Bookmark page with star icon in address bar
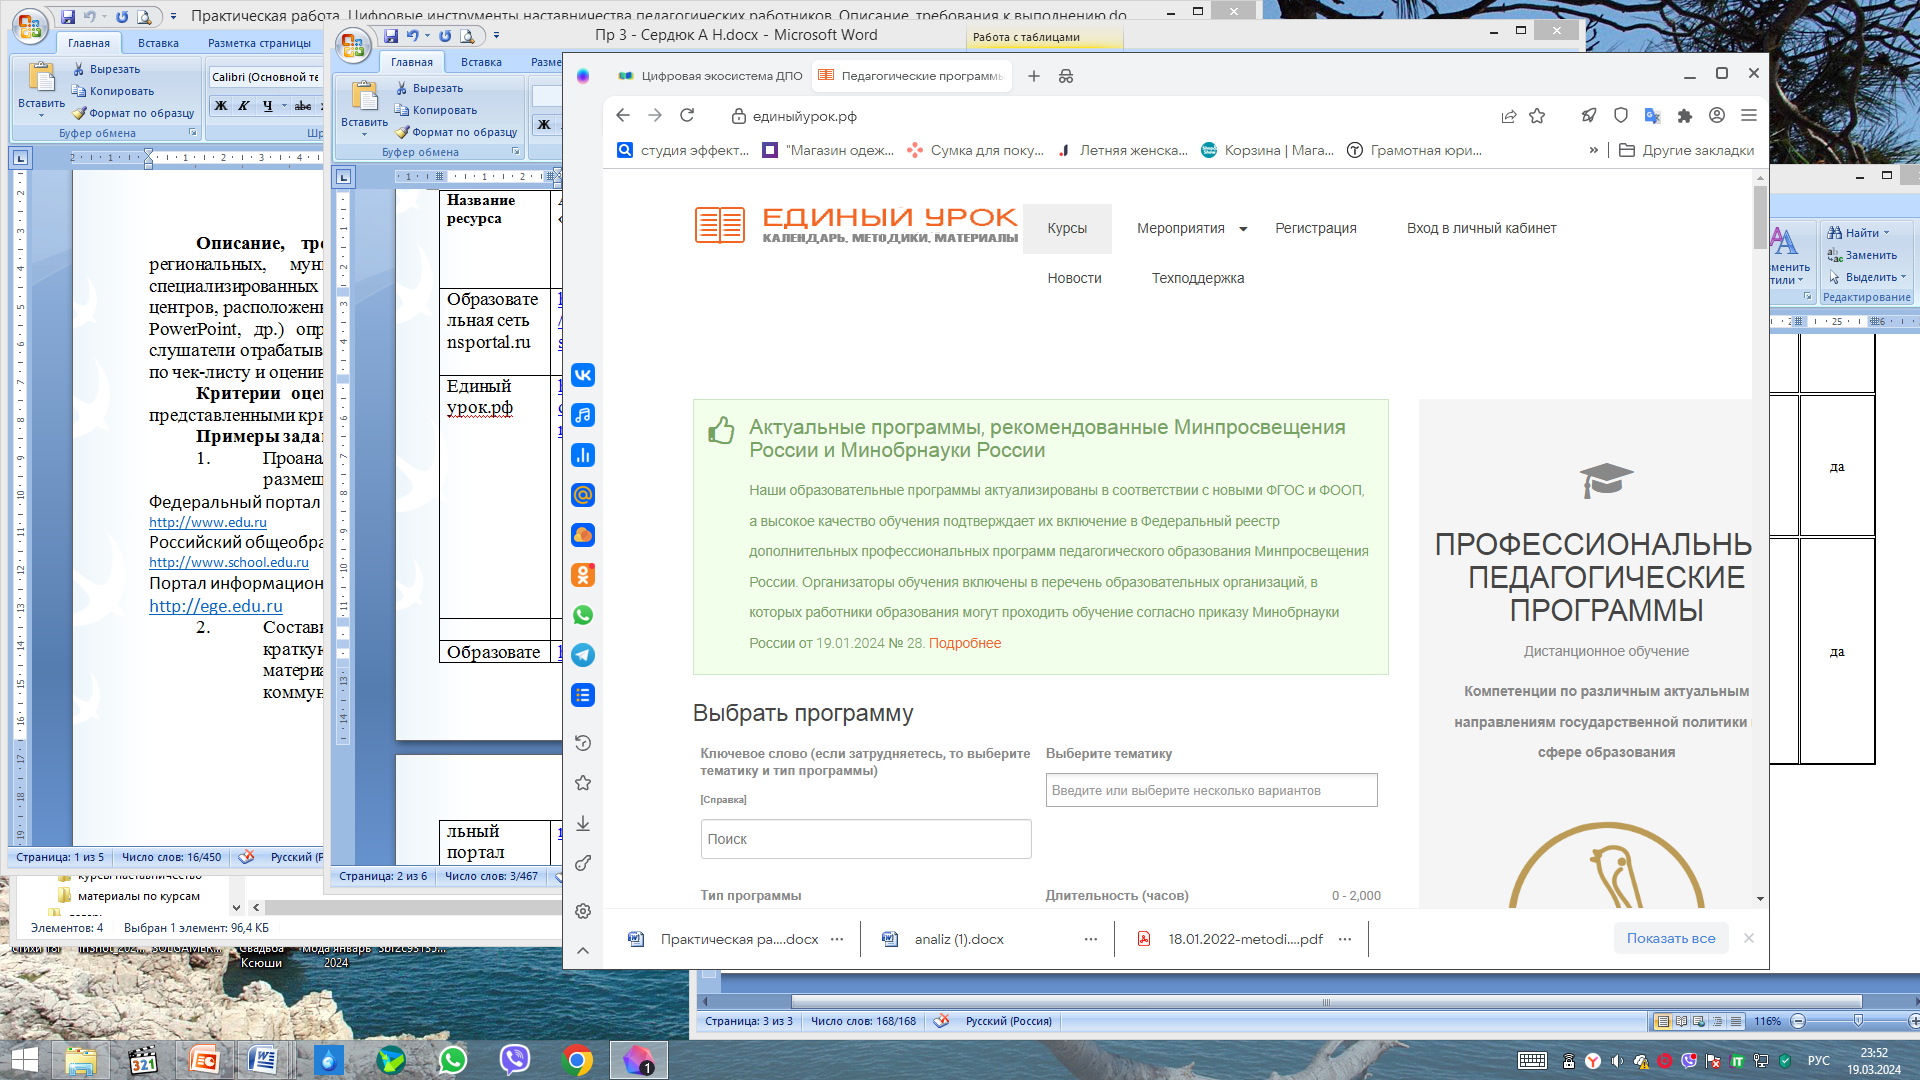 tap(1537, 116)
